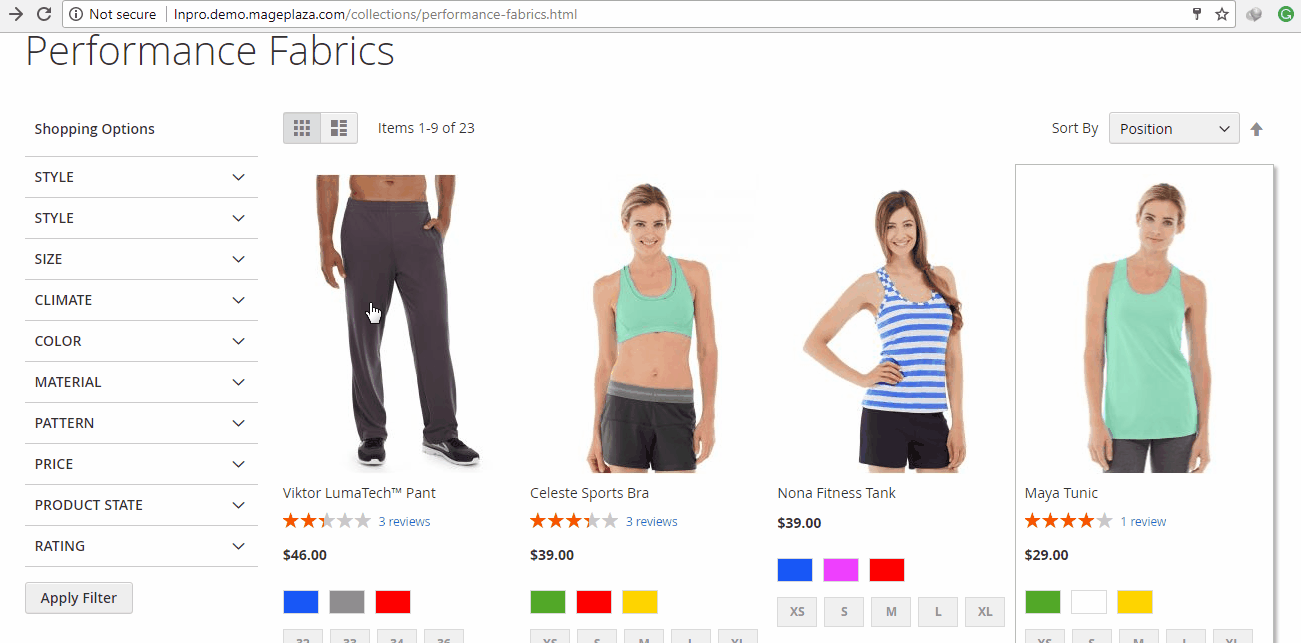This screenshot has height=643, width=1301.
Task: Select size XS for Nona Fitness Tank
Action: coord(797,611)
